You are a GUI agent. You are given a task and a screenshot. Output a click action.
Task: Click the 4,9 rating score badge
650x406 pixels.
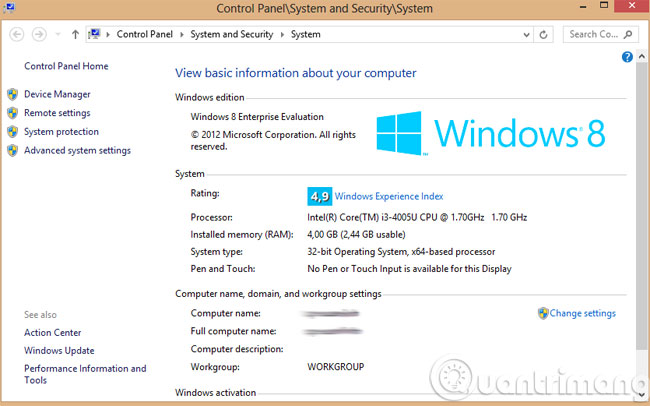click(320, 196)
